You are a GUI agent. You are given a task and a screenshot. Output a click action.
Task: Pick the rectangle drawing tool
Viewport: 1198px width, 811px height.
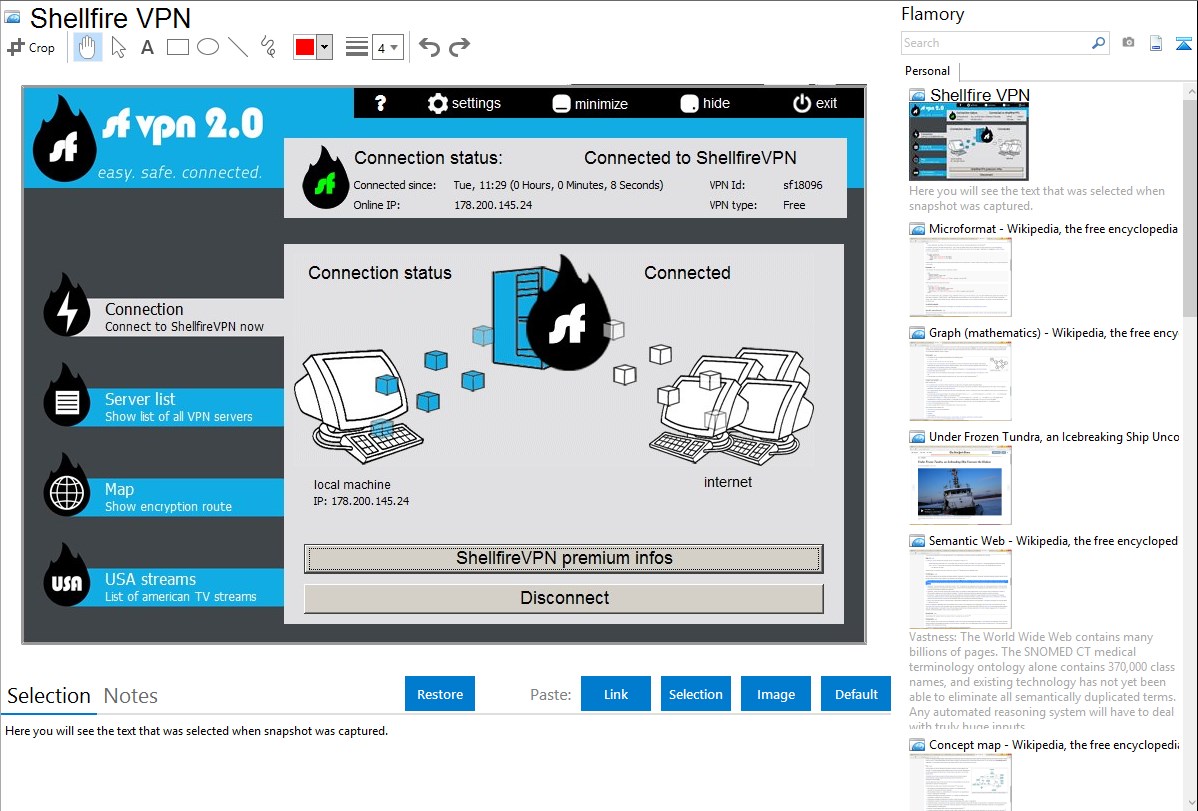[x=178, y=47]
